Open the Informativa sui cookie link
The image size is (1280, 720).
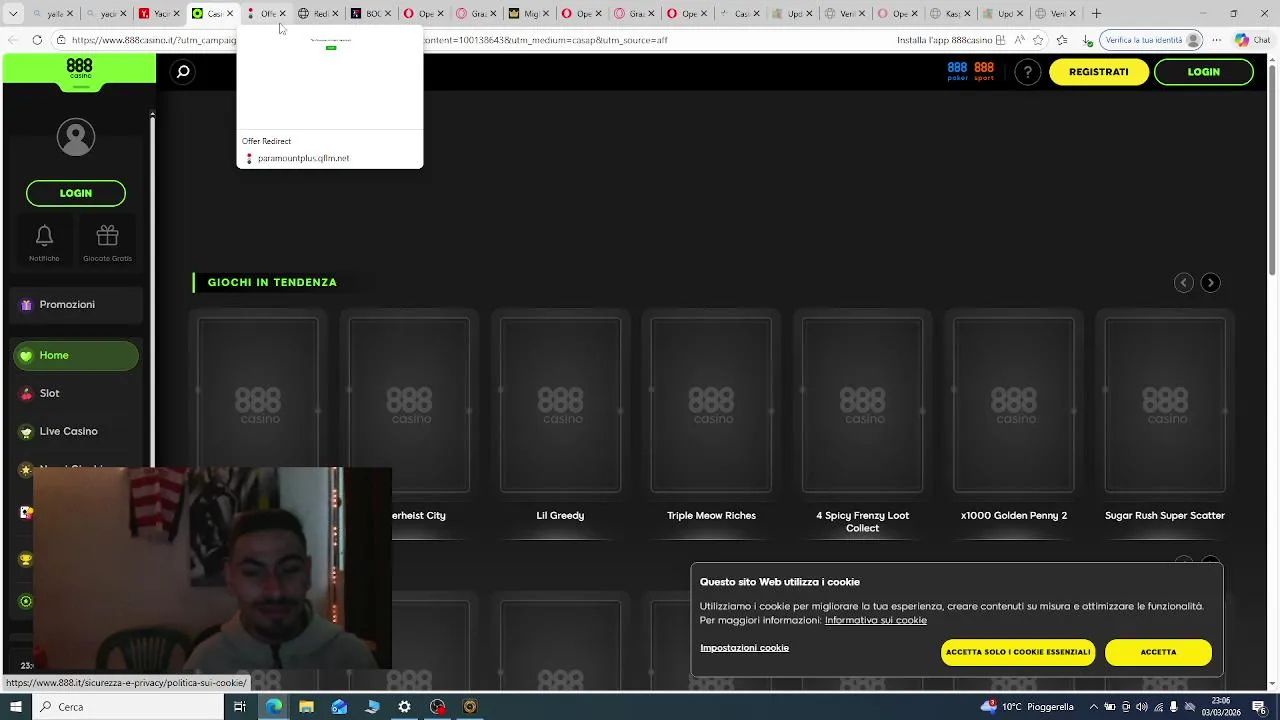[x=875, y=620]
